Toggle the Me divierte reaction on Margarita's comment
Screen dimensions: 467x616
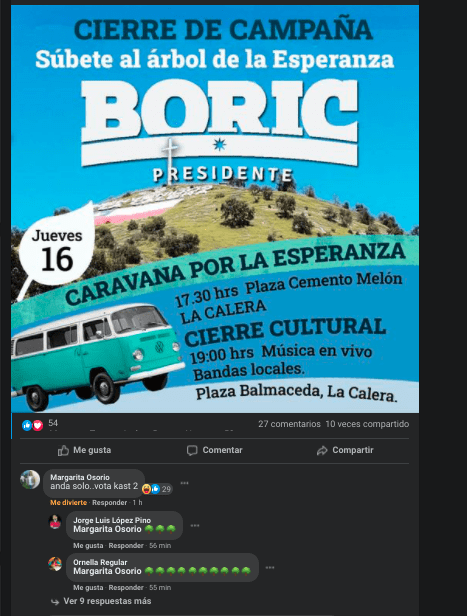pos(69,502)
